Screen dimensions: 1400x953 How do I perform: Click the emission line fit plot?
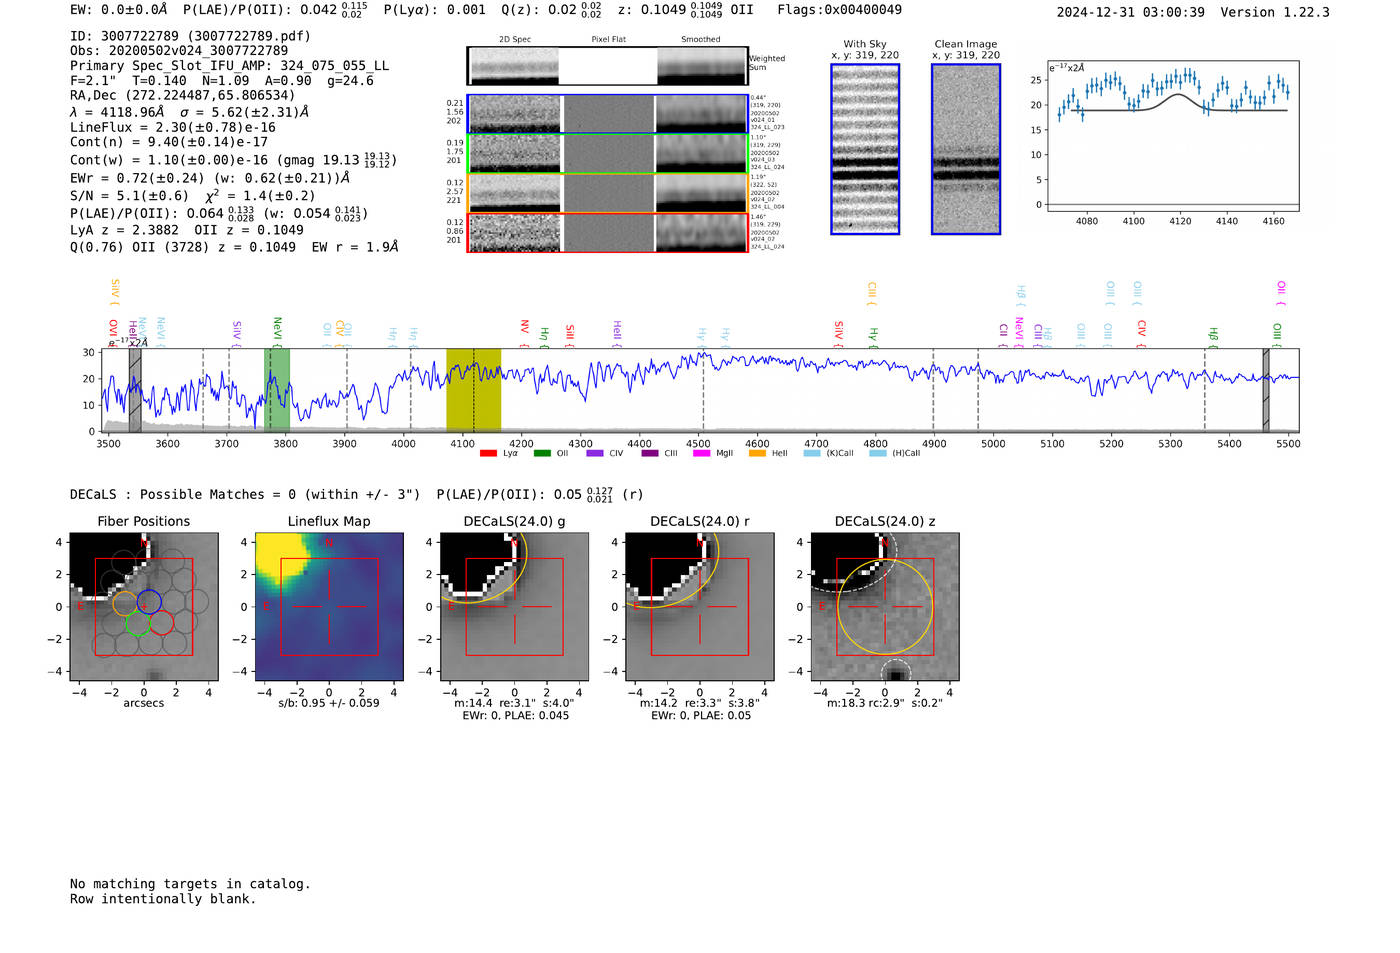click(1173, 138)
